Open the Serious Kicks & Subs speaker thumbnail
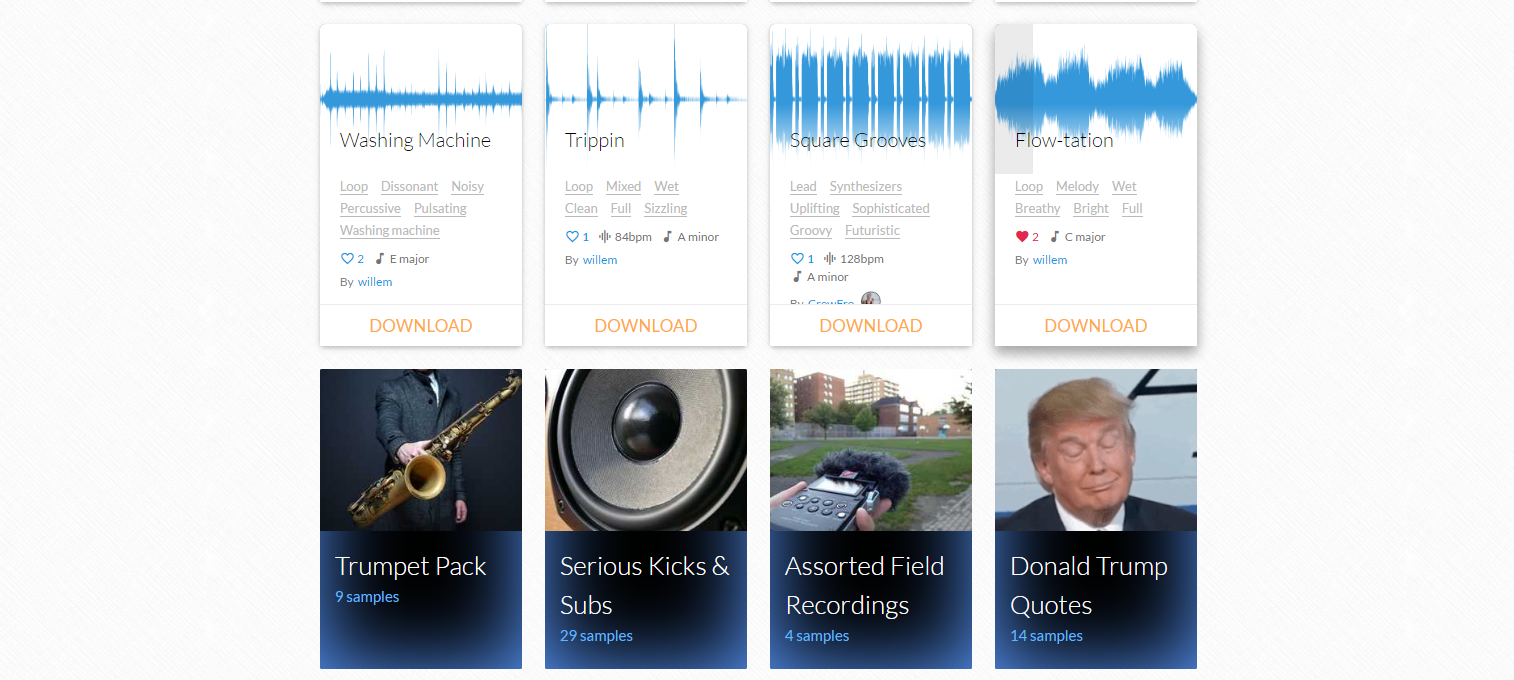 [646, 450]
